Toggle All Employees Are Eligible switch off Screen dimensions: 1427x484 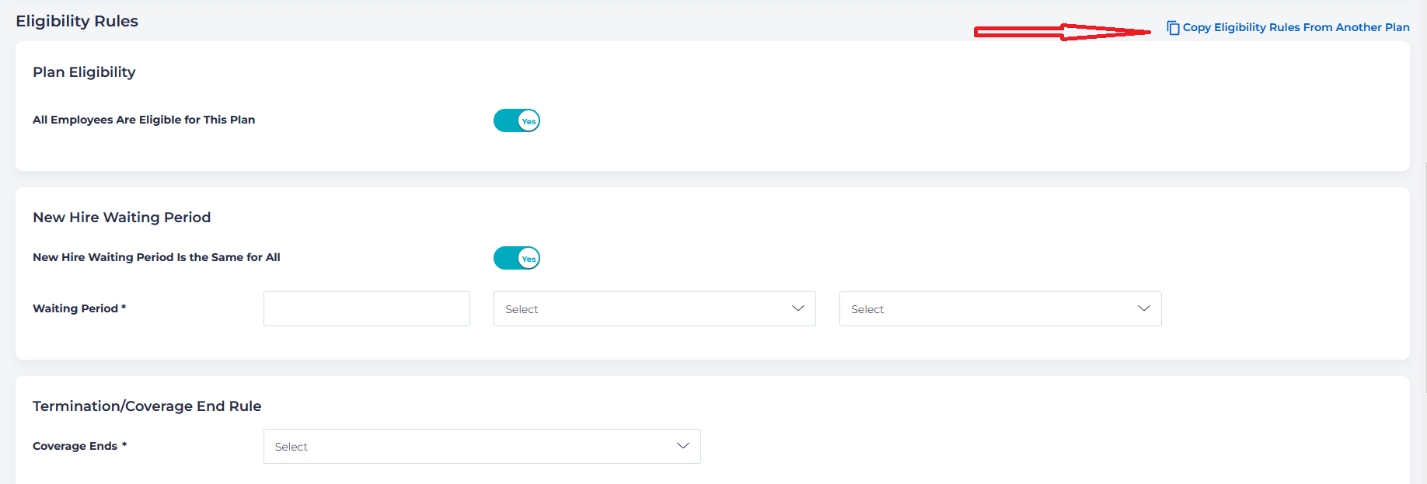coord(516,121)
